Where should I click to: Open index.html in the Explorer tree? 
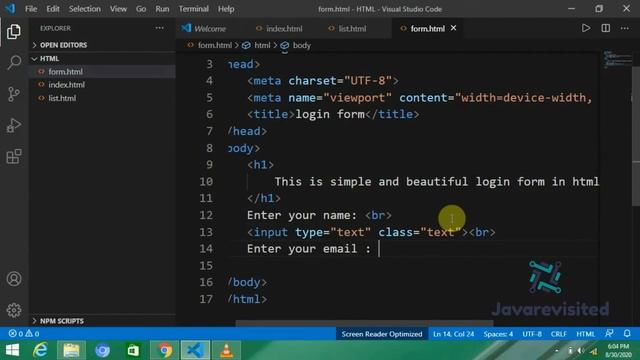(x=103, y=84)
